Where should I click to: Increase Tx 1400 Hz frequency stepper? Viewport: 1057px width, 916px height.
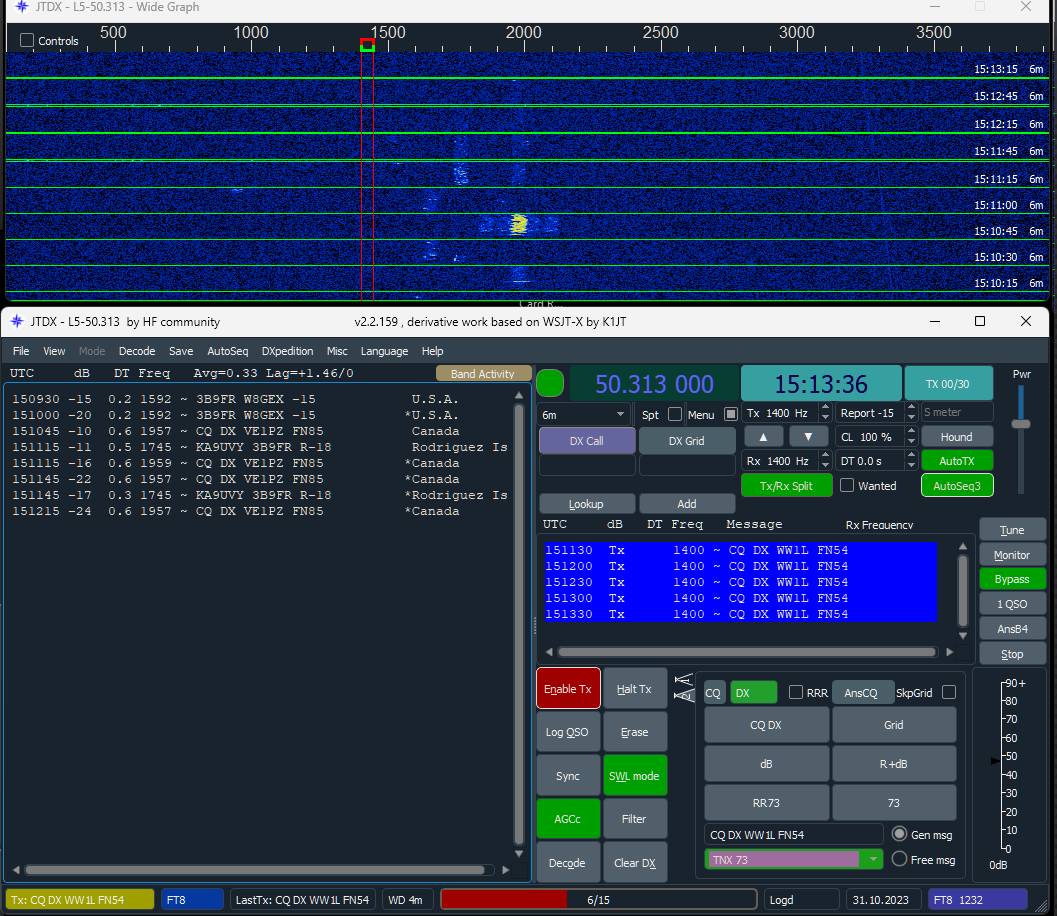pos(825,408)
